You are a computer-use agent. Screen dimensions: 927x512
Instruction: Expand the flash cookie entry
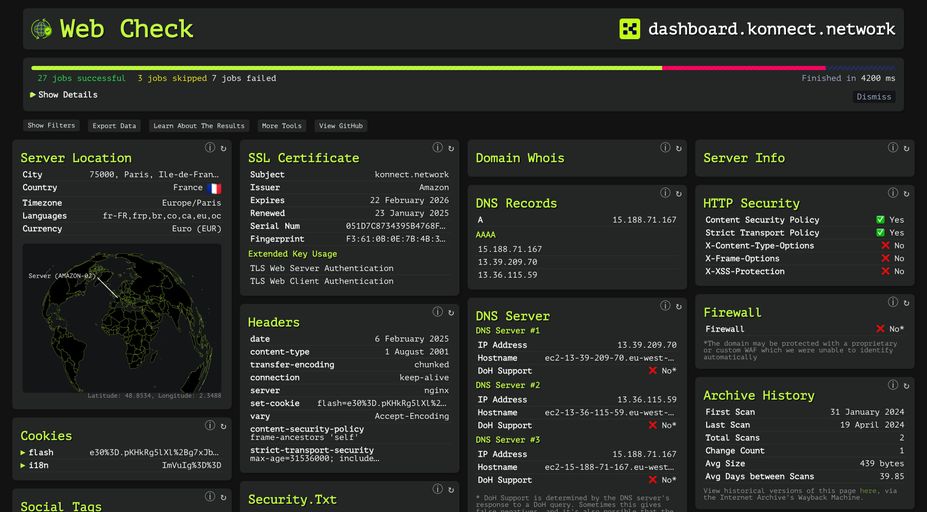click(23, 452)
